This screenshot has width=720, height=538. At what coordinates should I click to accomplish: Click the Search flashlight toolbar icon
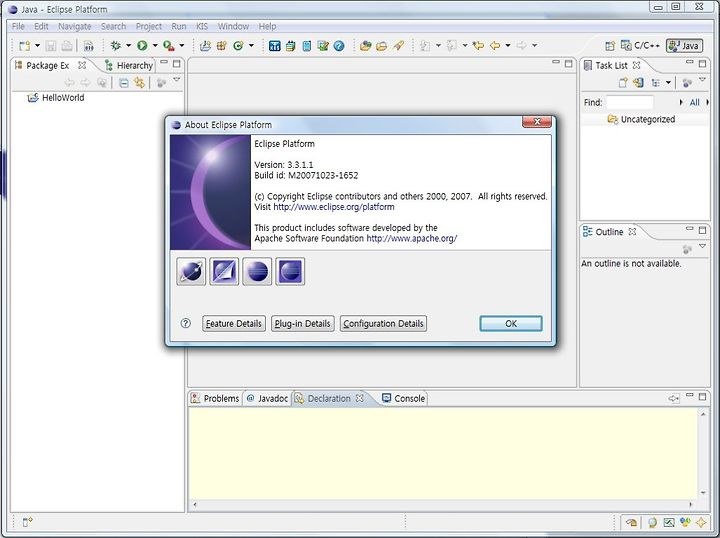[x=398, y=45]
